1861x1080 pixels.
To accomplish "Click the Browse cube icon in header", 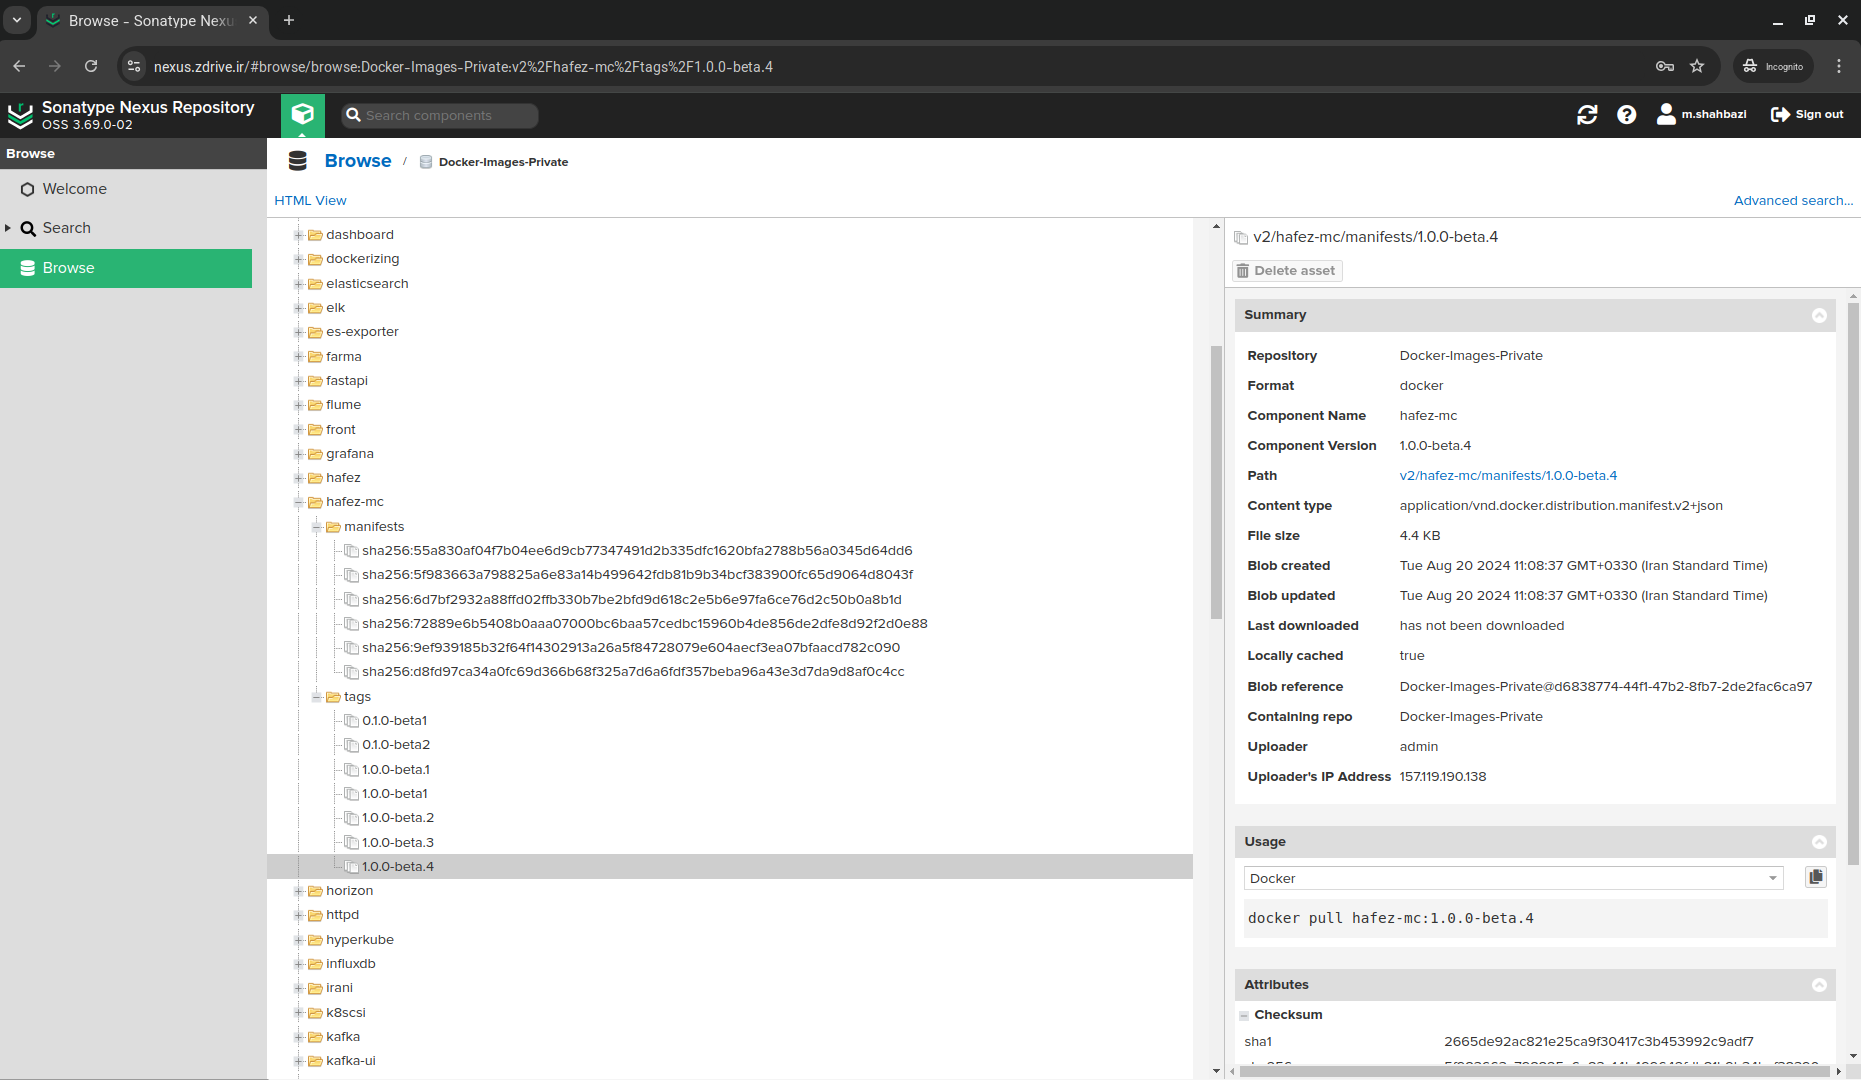I will pyautogui.click(x=302, y=115).
